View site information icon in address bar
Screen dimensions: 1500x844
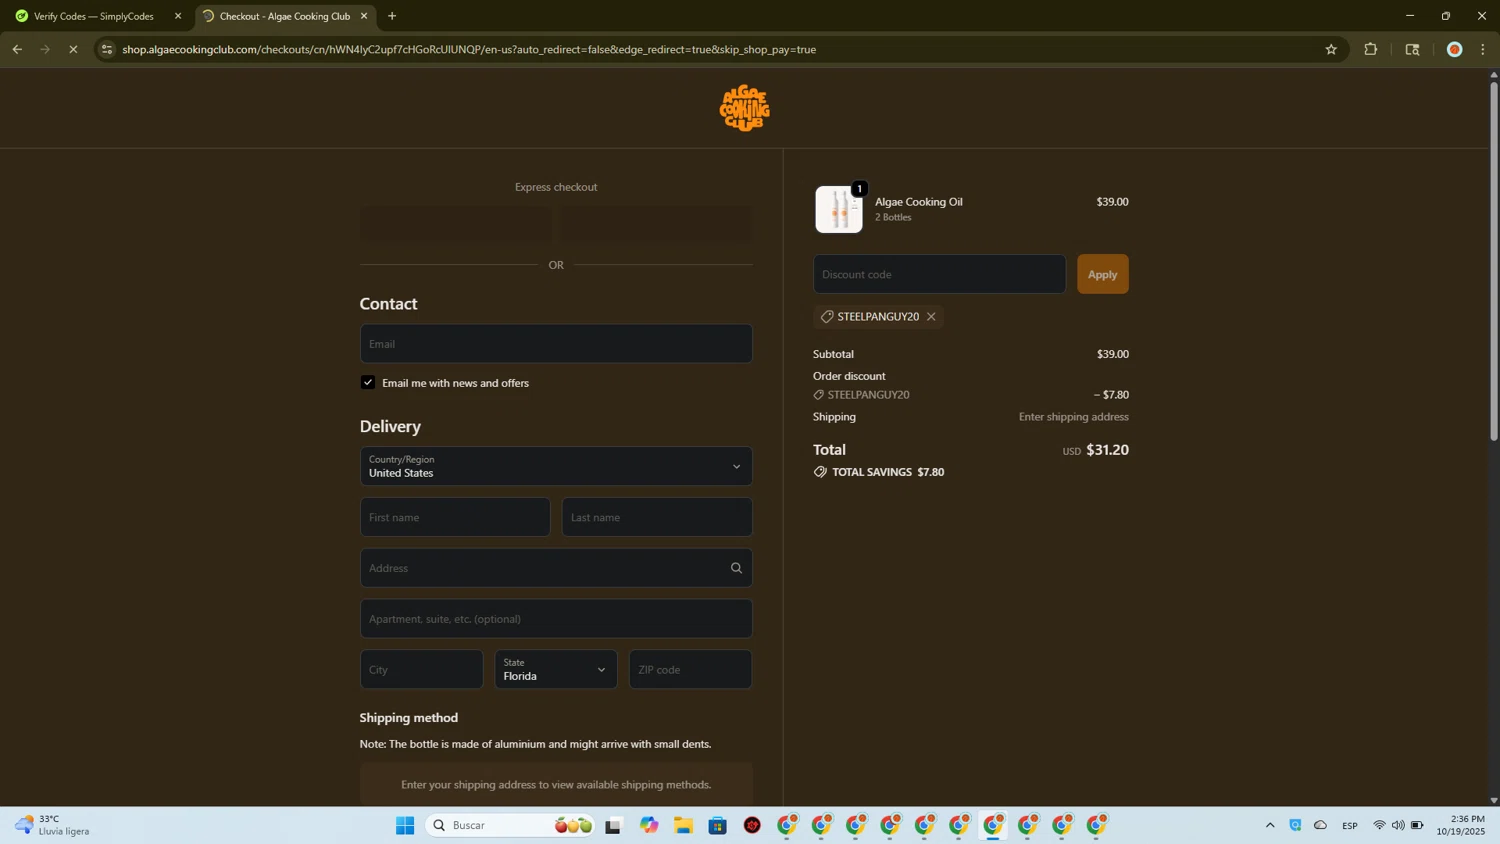[107, 49]
